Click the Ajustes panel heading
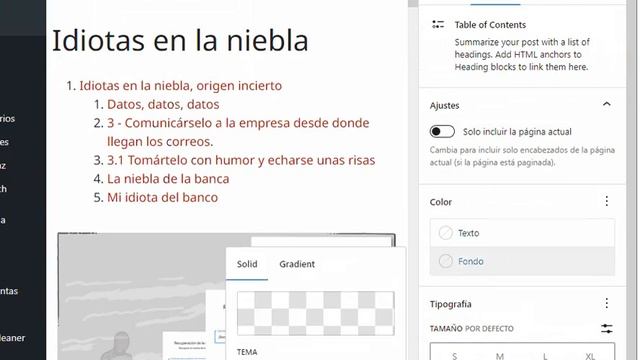Screen dimensions: 640x360 pyautogui.click(x=444, y=106)
